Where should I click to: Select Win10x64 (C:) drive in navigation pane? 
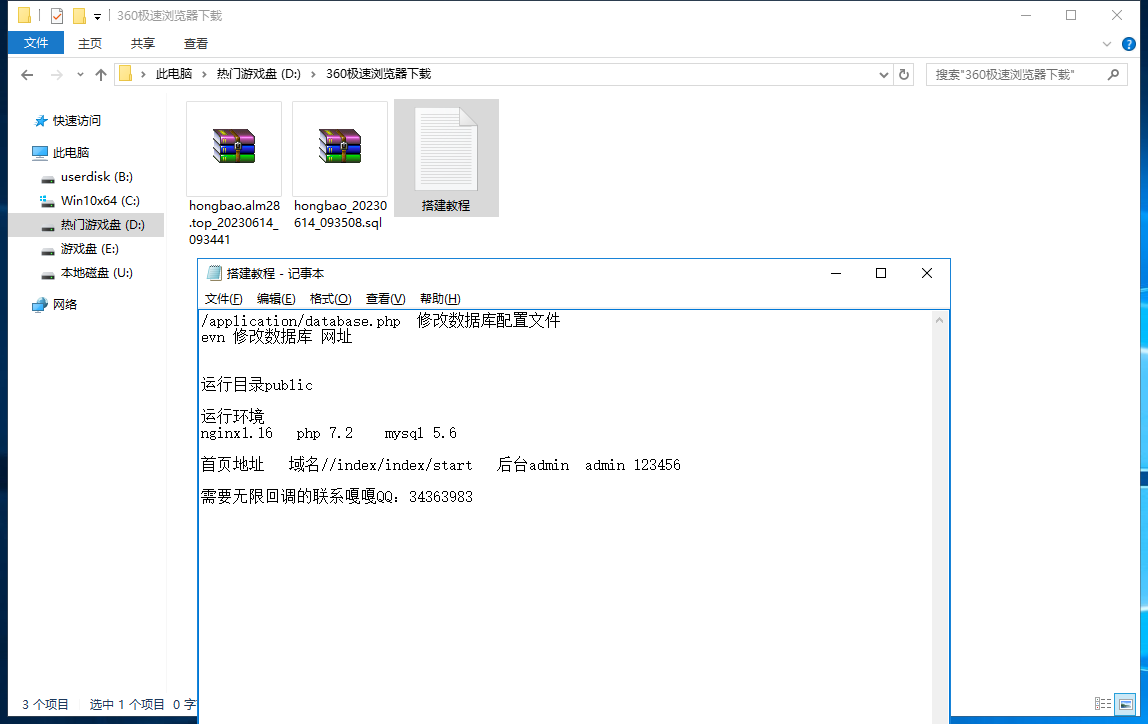(x=100, y=201)
